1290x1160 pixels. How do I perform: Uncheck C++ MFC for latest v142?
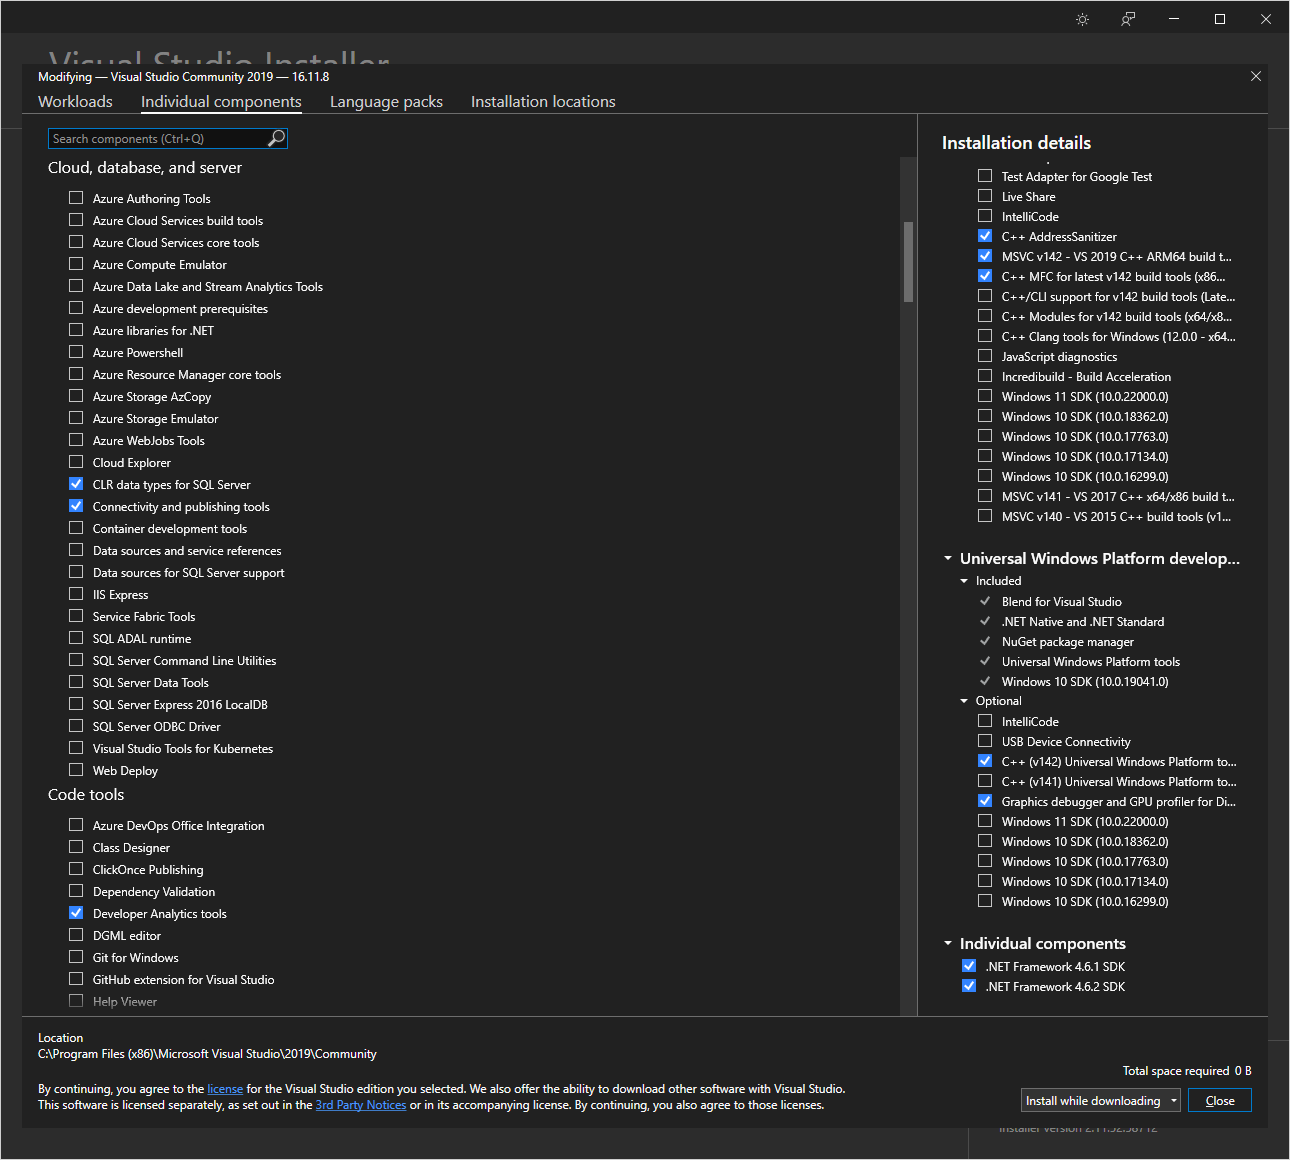click(x=985, y=276)
